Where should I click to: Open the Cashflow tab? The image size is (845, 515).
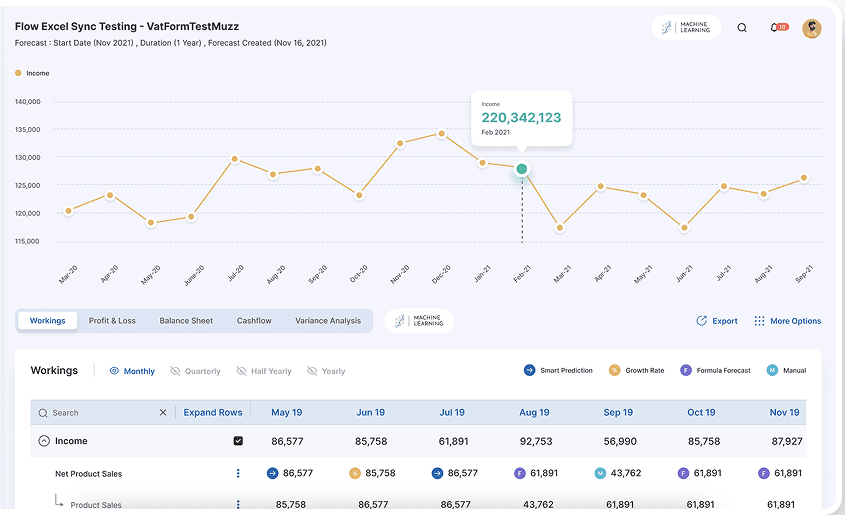[x=254, y=321]
